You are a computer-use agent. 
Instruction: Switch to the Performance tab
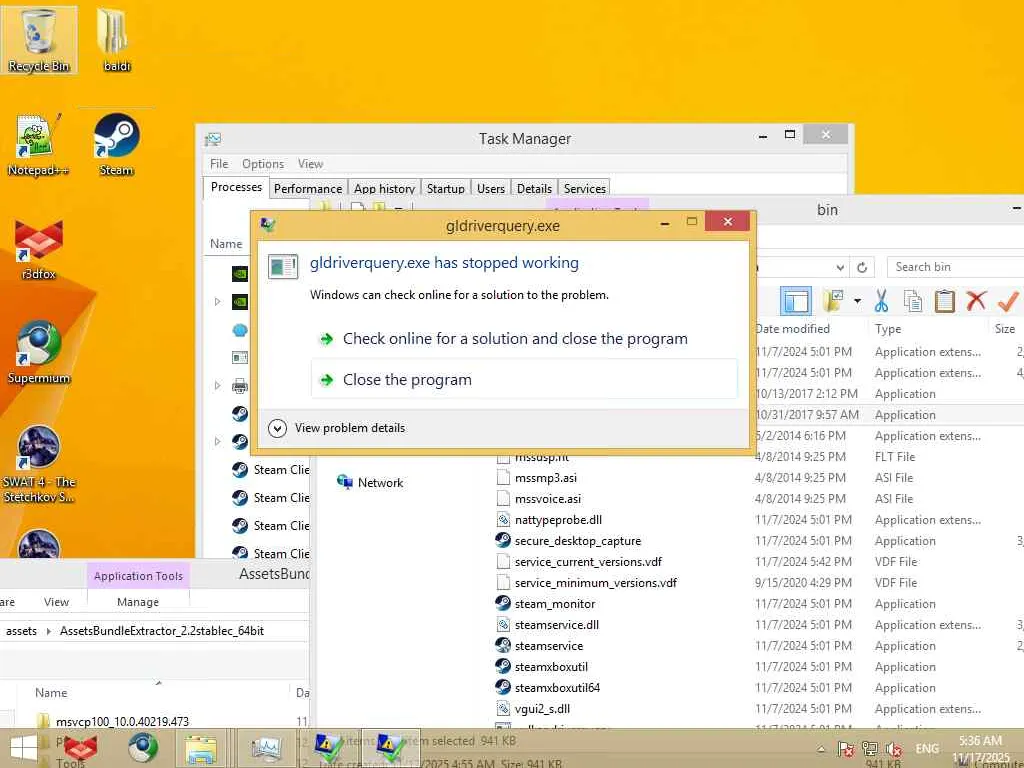(x=308, y=188)
